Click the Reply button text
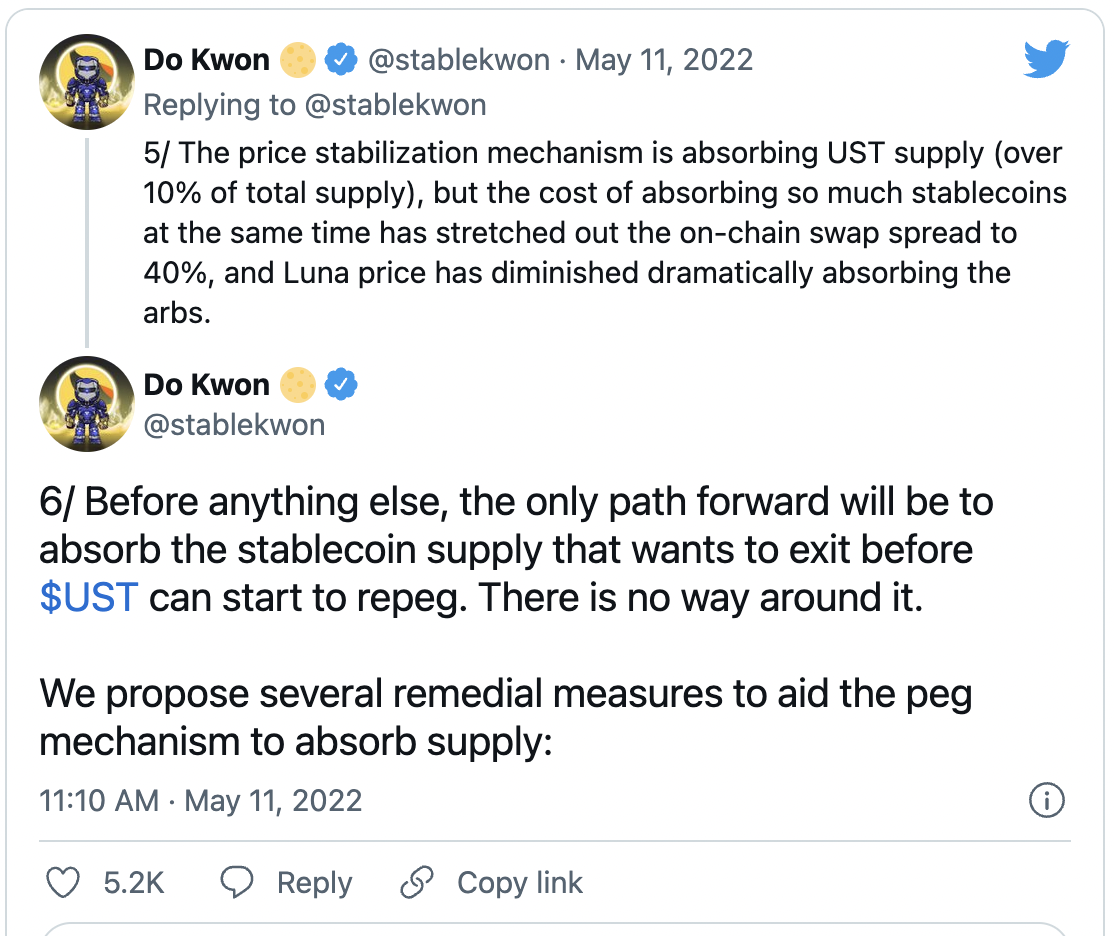This screenshot has height=936, width=1114. click(x=314, y=883)
